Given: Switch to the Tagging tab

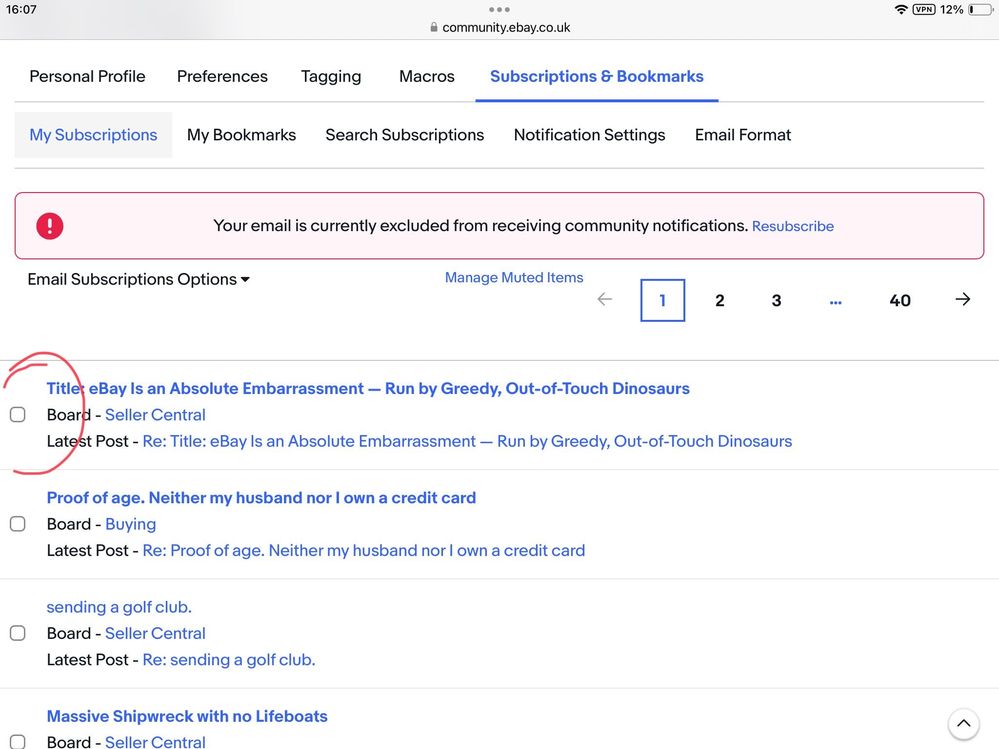Looking at the screenshot, I should [x=331, y=76].
